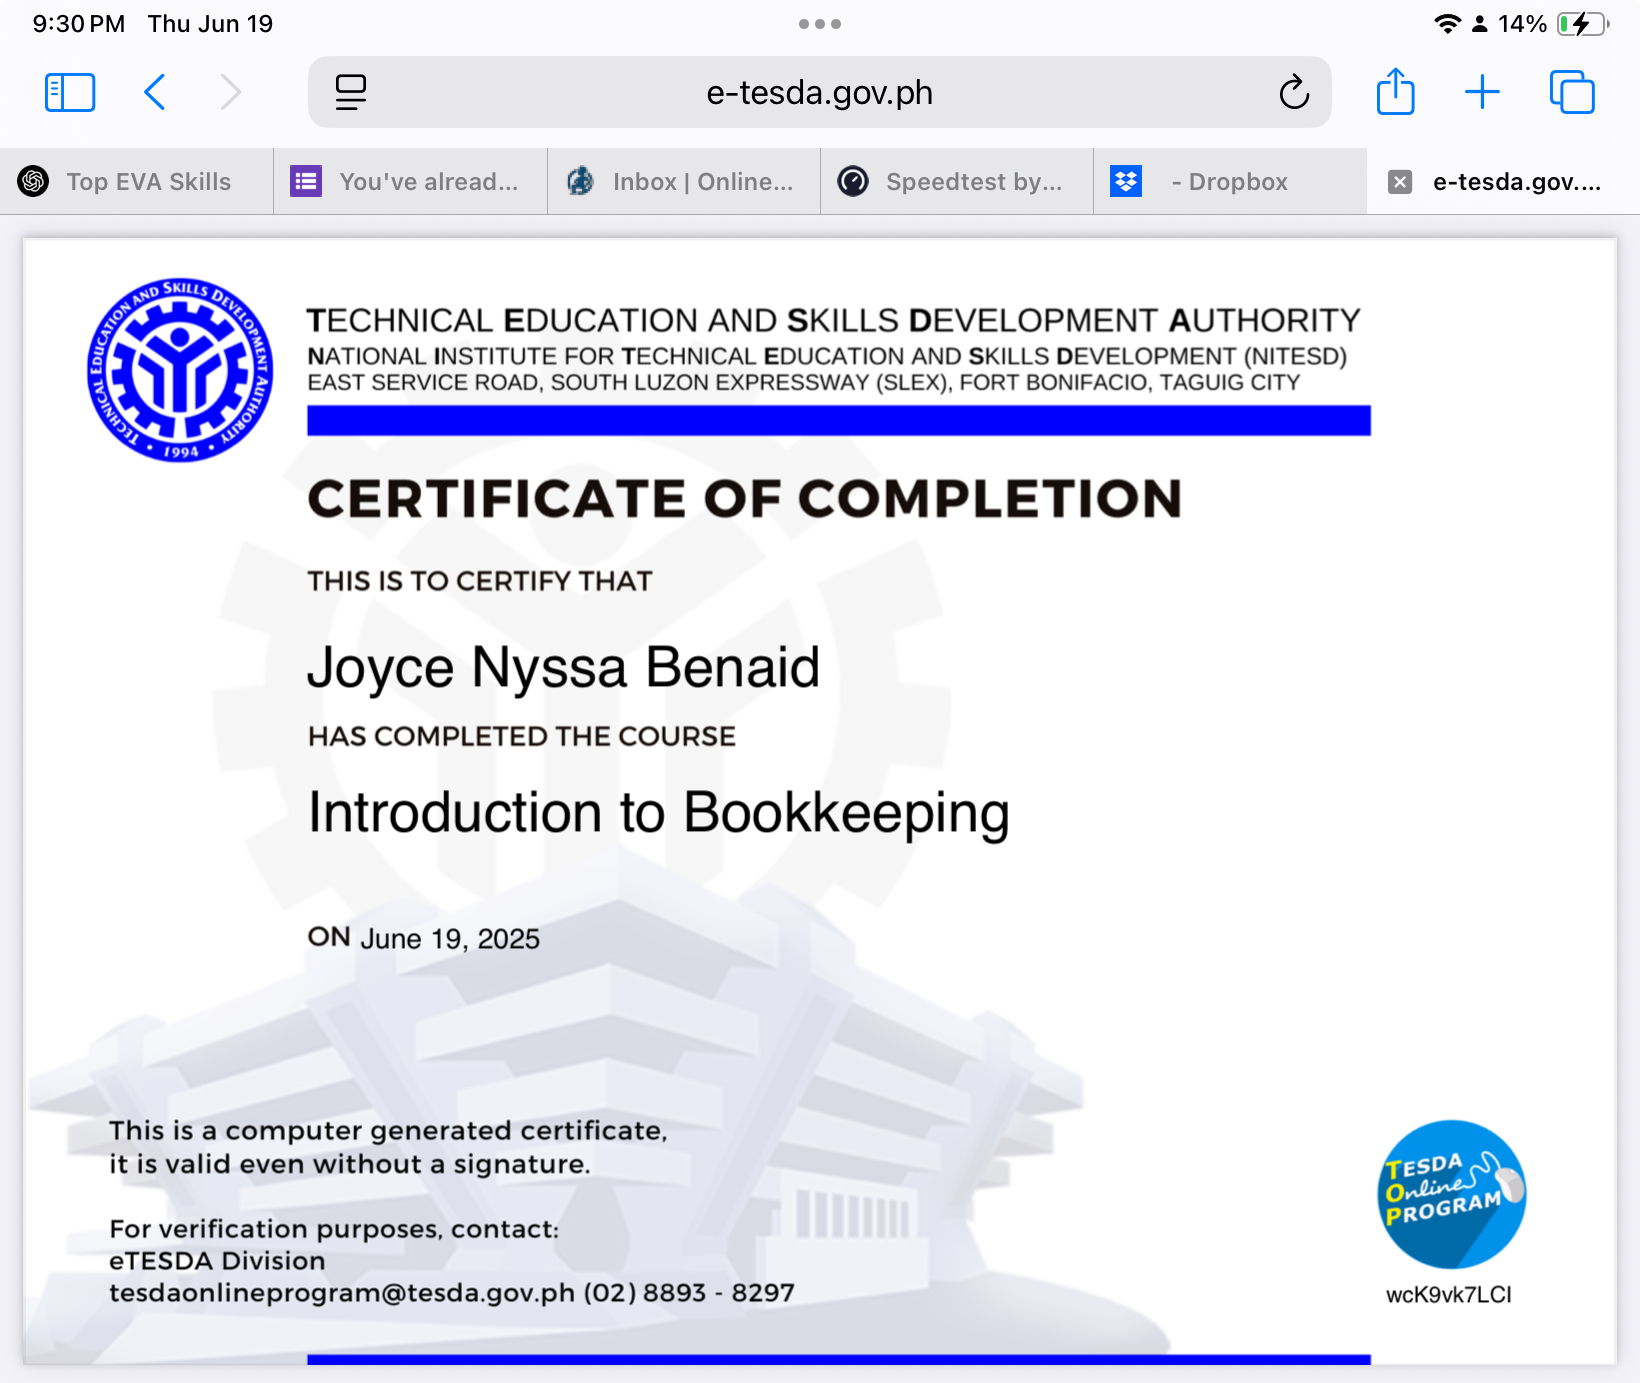
Task: Click the ChatGPT icon on Top EVA Skills tab
Action: (33, 181)
